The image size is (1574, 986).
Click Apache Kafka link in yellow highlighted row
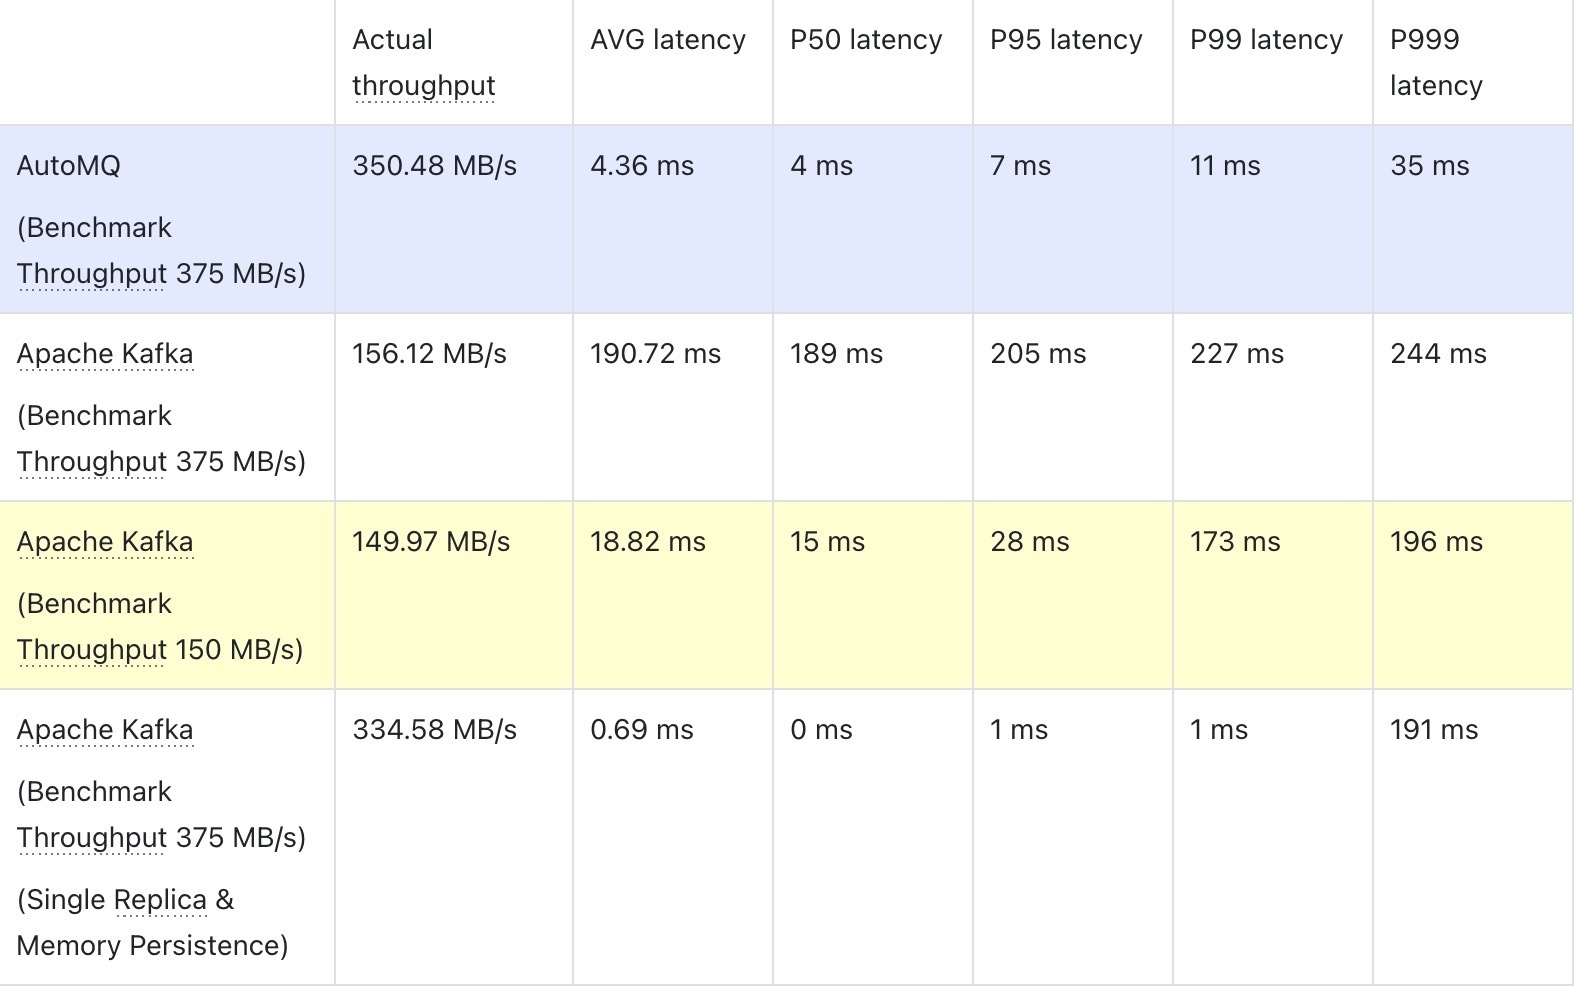(x=105, y=542)
